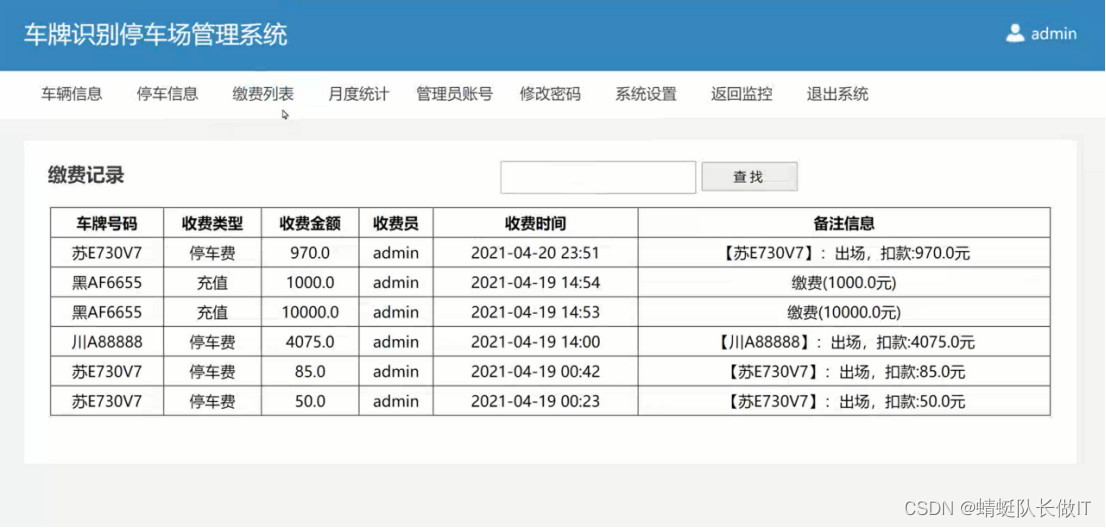Click admin cashier in the 4075.0 row
1106x528 pixels.
click(x=396, y=342)
